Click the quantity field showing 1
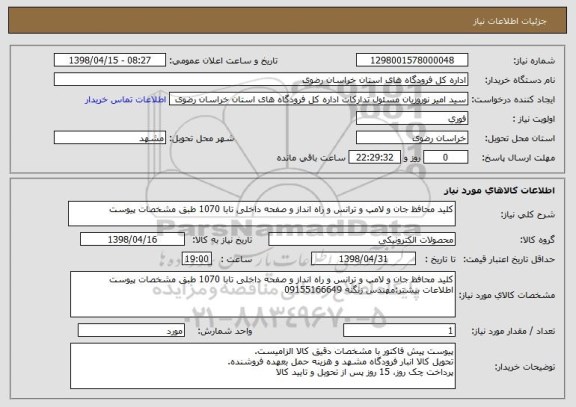576x407 pixels. click(399, 331)
